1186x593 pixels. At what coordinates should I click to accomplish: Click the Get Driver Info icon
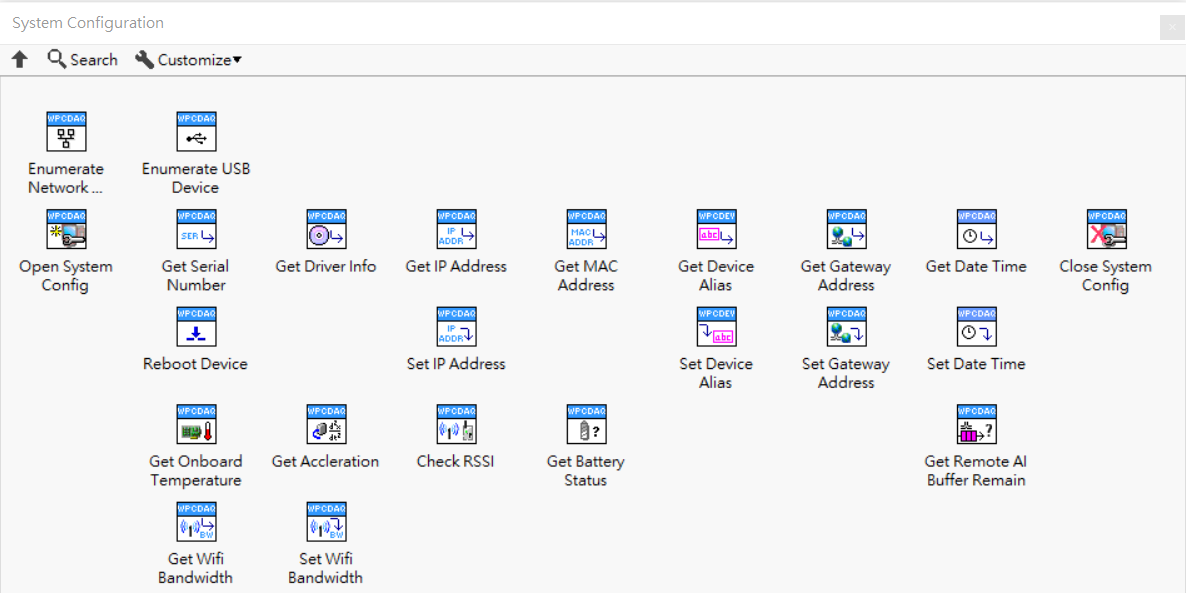326,229
